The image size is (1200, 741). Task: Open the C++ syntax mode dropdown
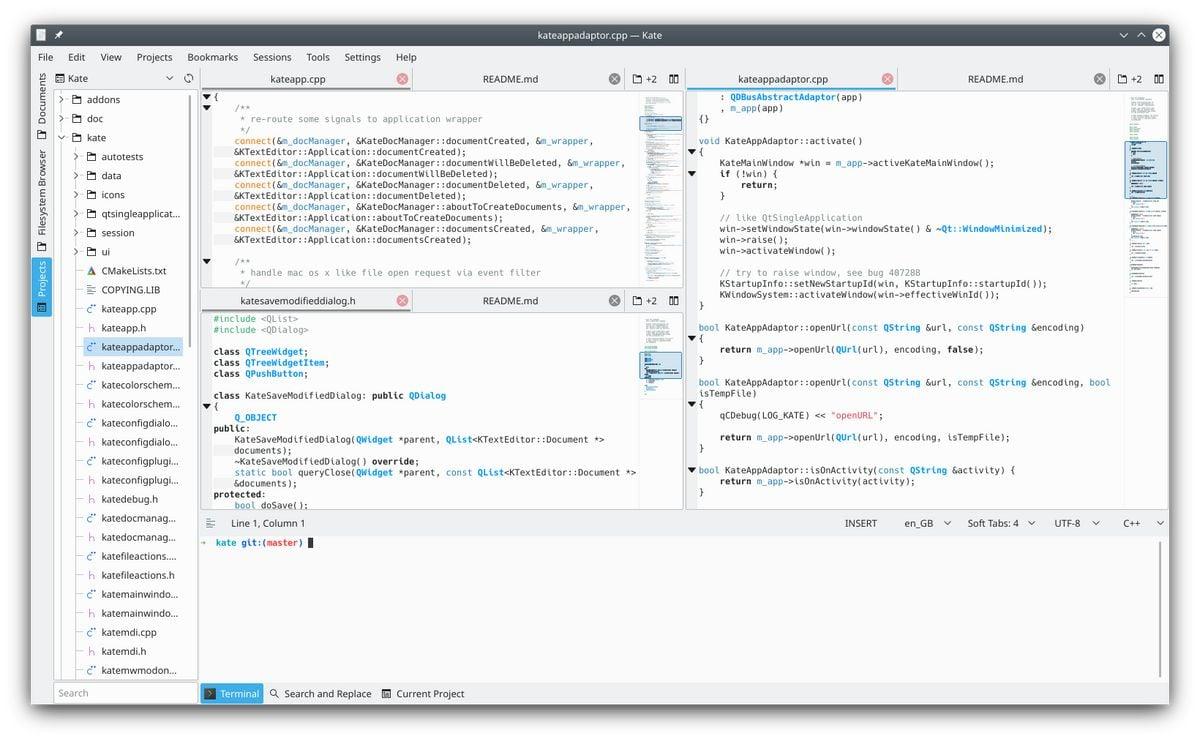pyautogui.click(x=1143, y=523)
